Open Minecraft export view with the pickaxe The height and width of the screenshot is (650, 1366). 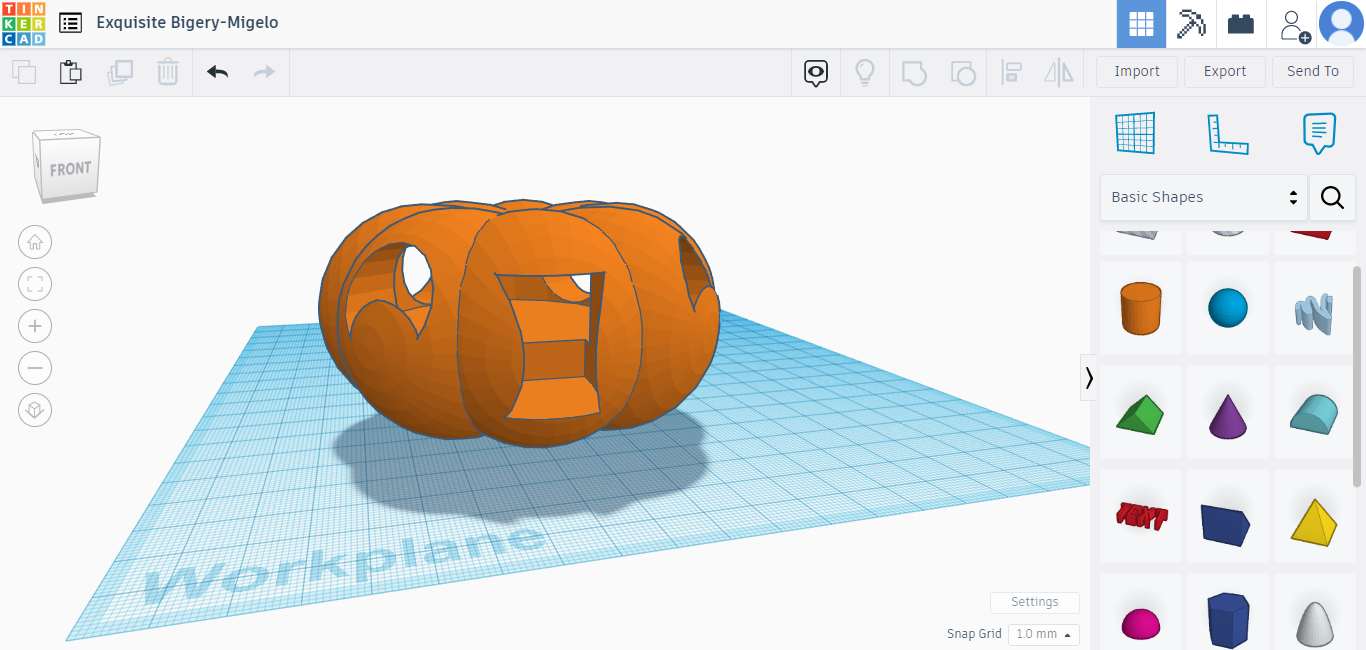tap(1190, 22)
